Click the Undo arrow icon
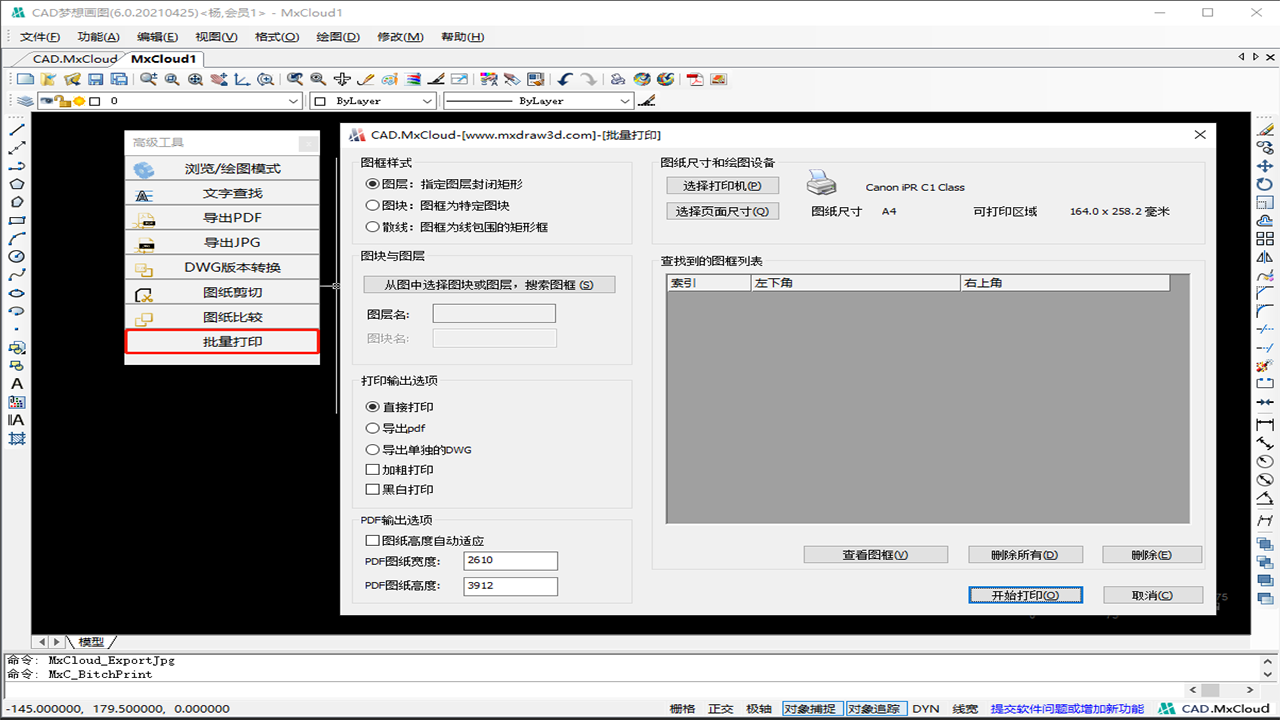Viewport: 1280px width, 720px height. (x=566, y=79)
